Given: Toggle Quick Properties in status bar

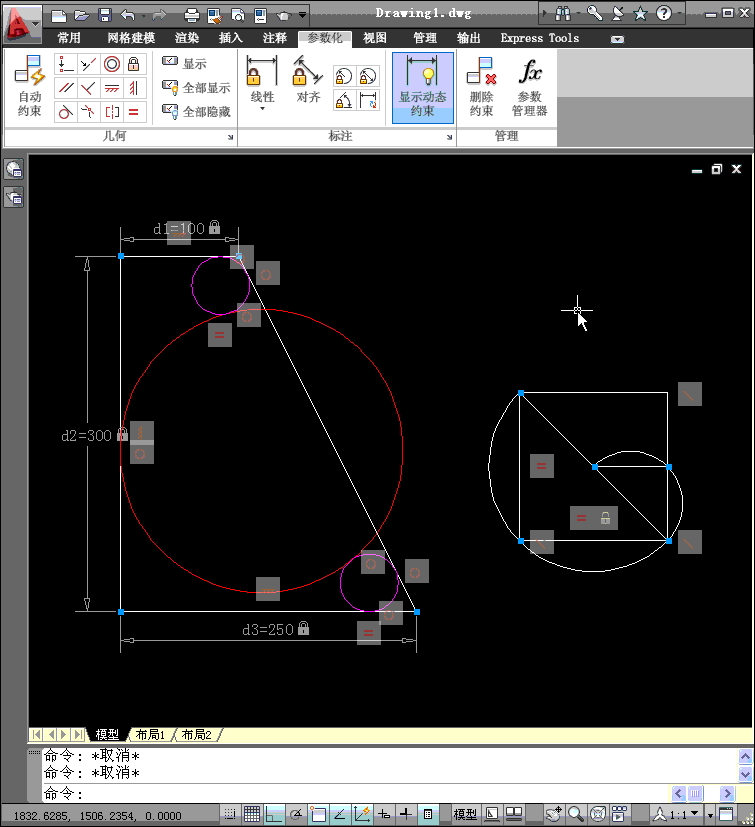Looking at the screenshot, I should click(428, 814).
